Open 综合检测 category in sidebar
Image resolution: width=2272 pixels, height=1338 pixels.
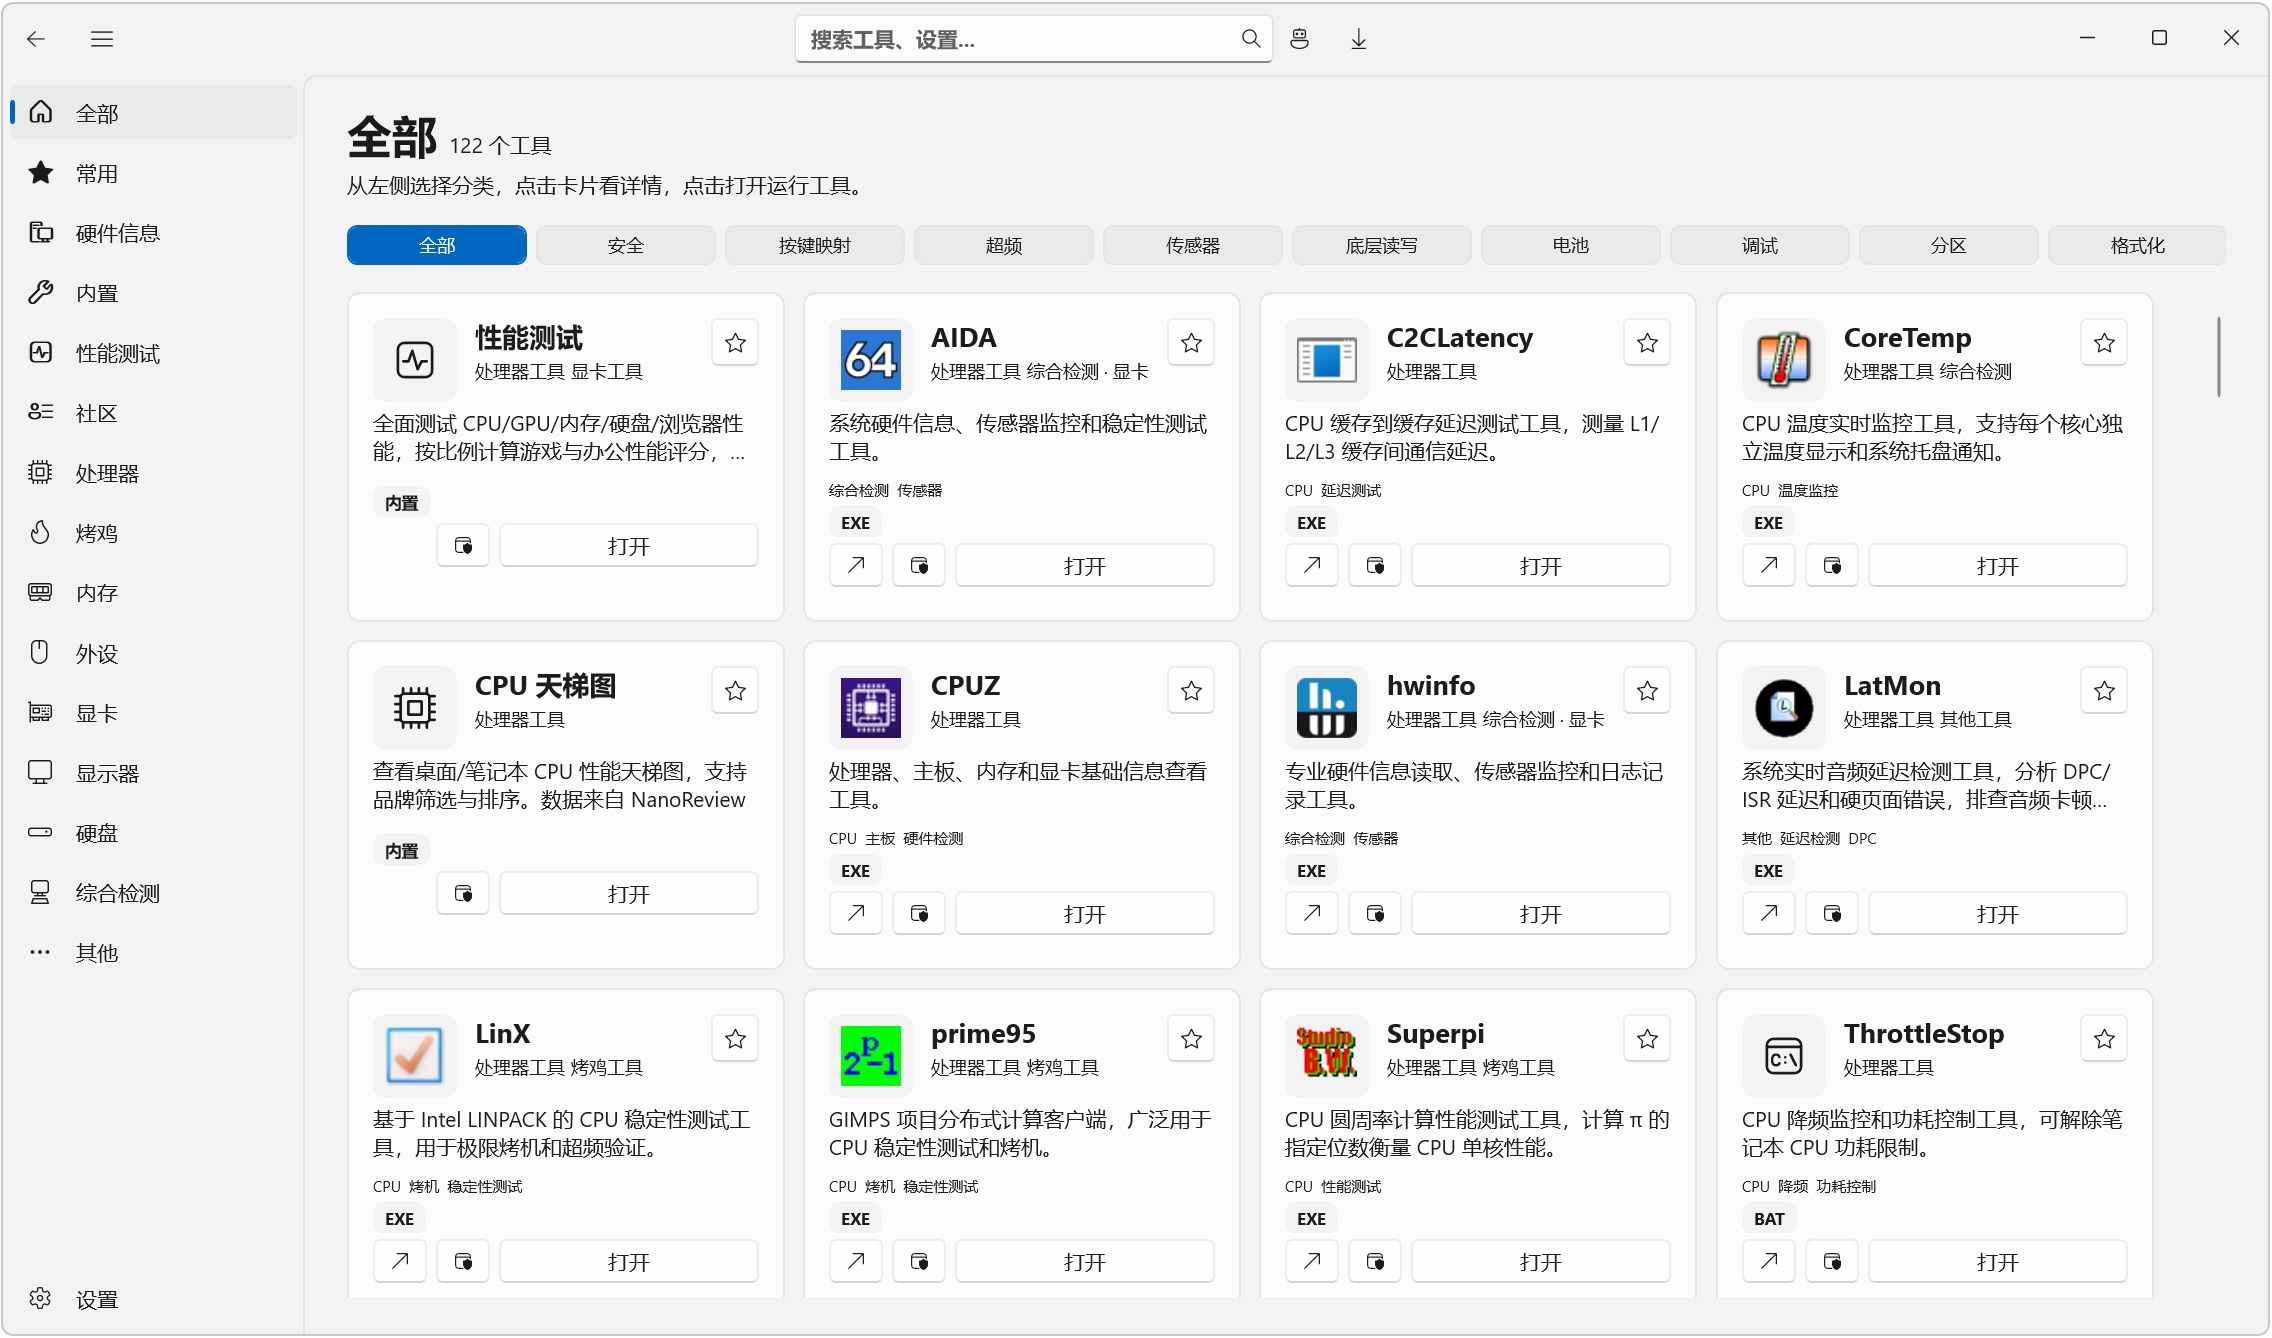153,893
